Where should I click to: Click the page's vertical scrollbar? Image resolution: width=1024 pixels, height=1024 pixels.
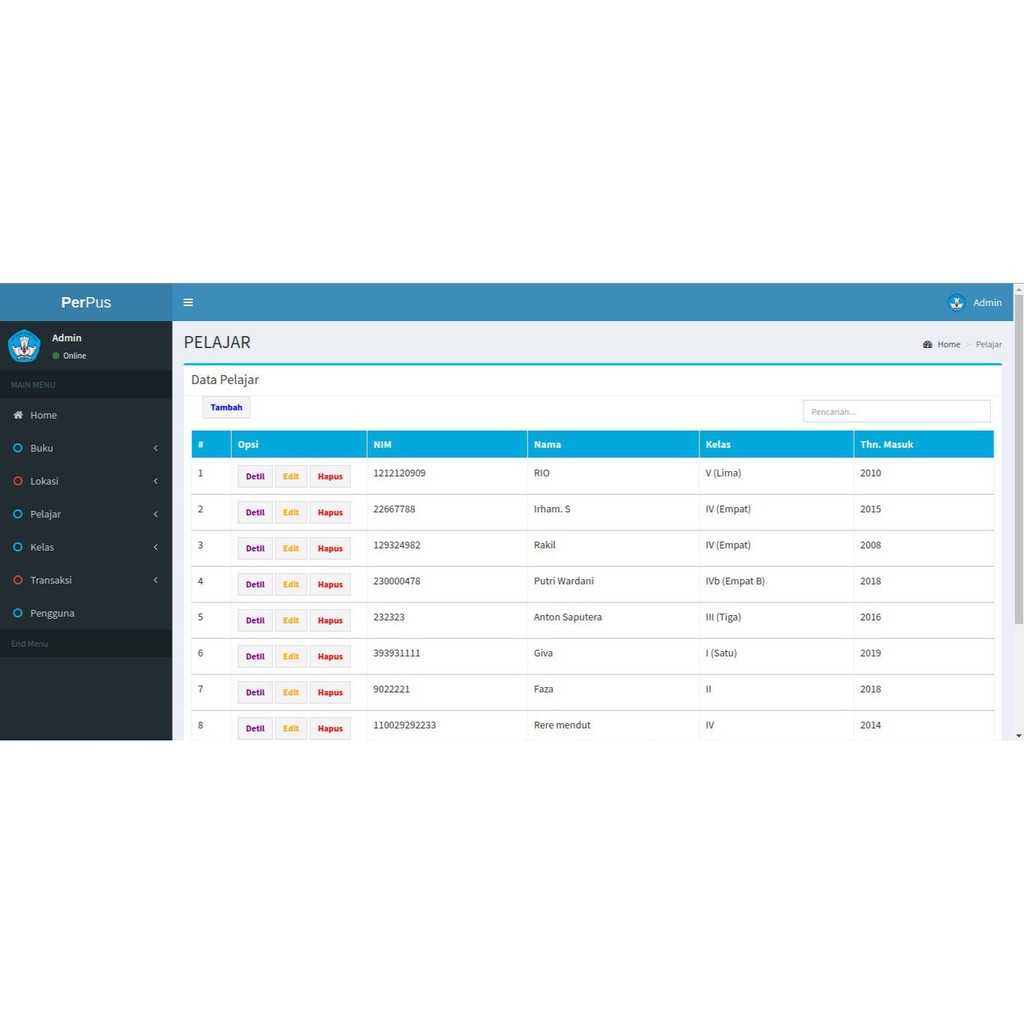point(1018,460)
